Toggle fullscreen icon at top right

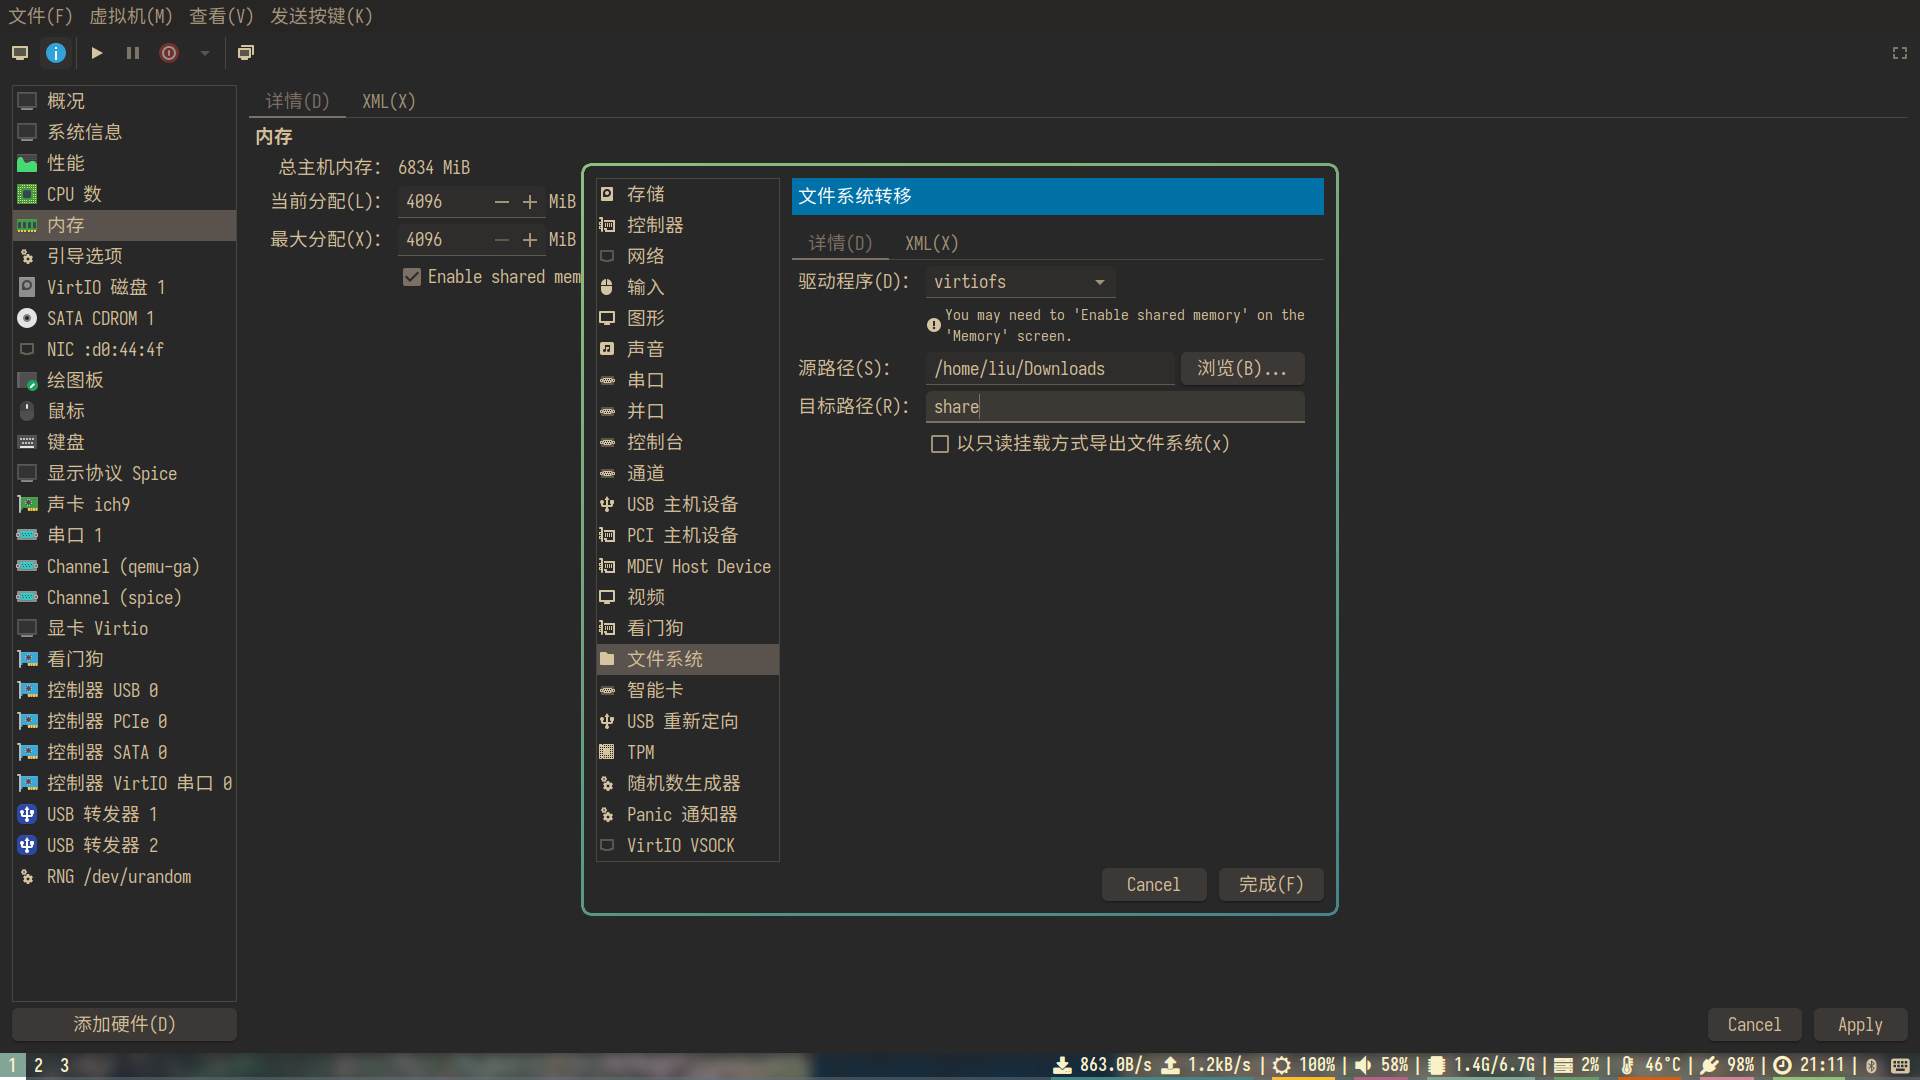click(1899, 53)
